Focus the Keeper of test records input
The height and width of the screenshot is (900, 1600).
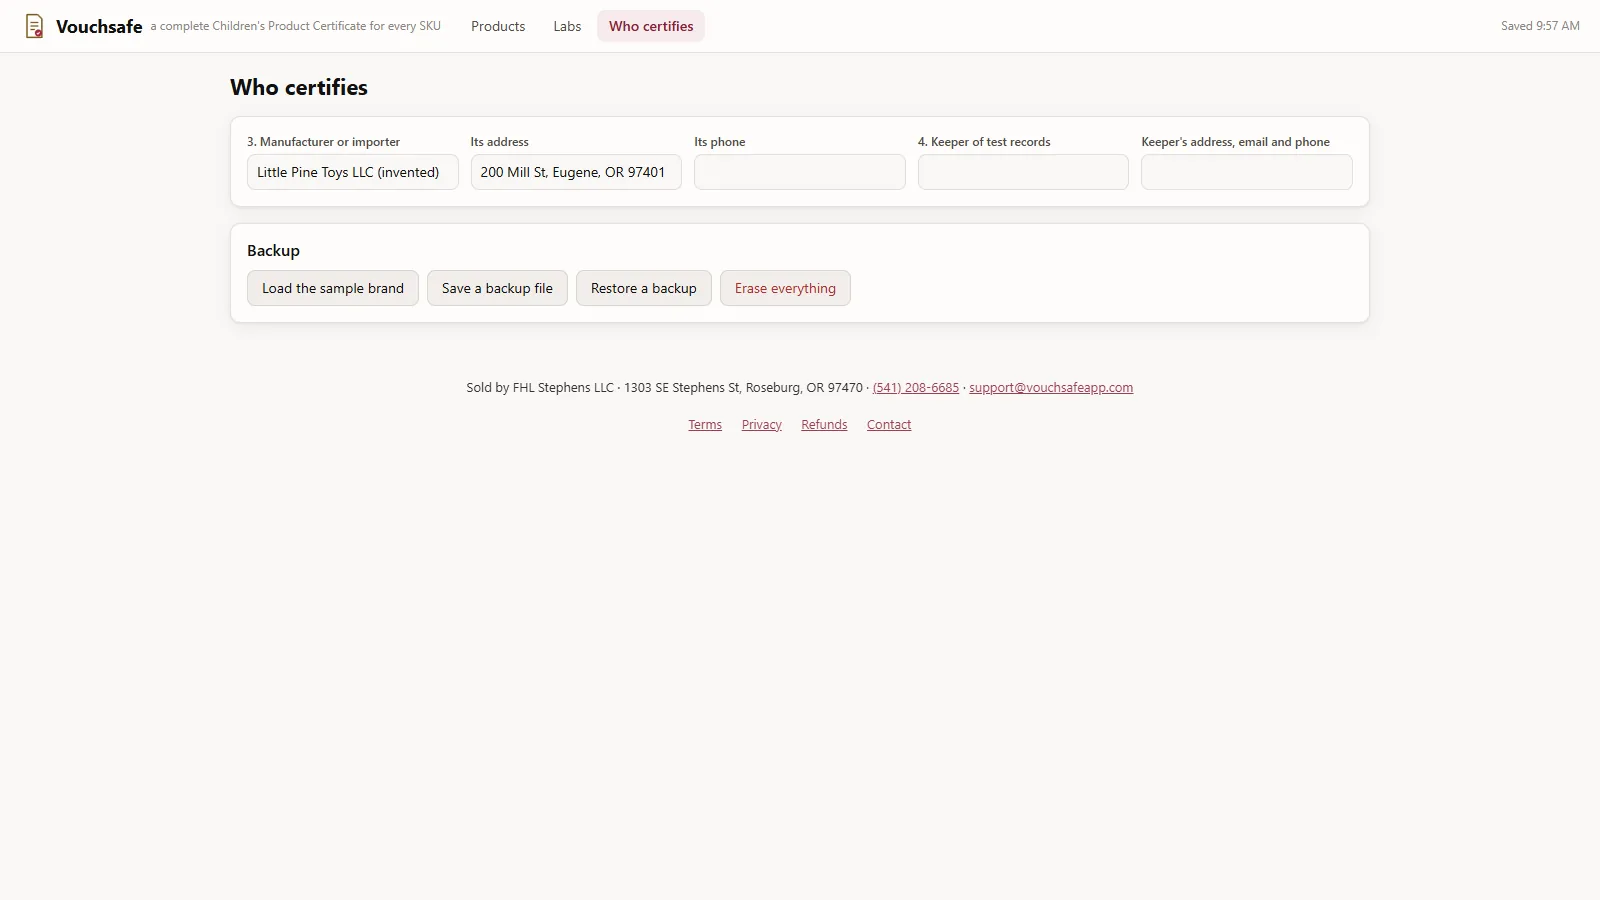click(x=1023, y=172)
